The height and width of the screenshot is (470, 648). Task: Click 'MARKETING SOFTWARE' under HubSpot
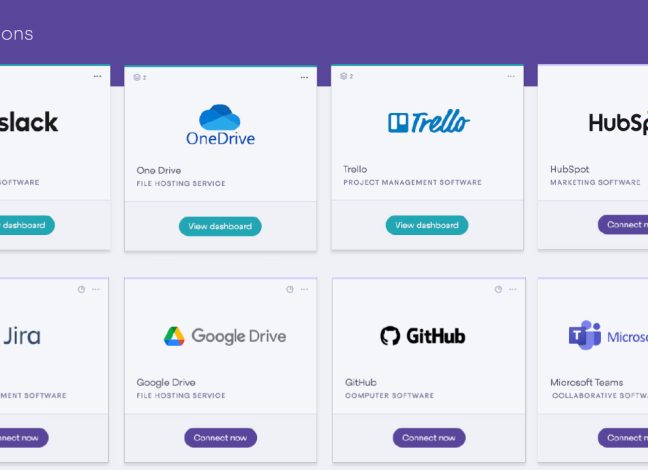click(x=595, y=182)
